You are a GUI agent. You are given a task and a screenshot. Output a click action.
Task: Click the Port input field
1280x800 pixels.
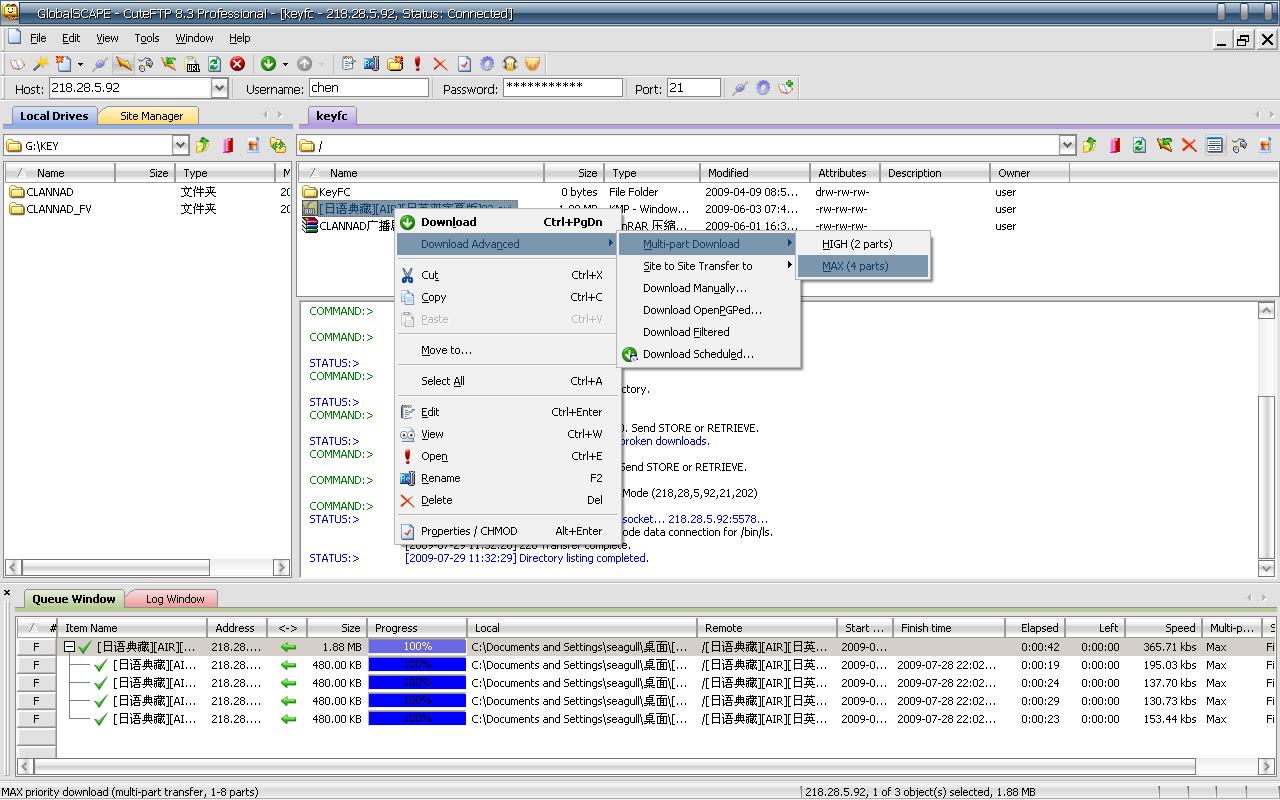(x=693, y=88)
